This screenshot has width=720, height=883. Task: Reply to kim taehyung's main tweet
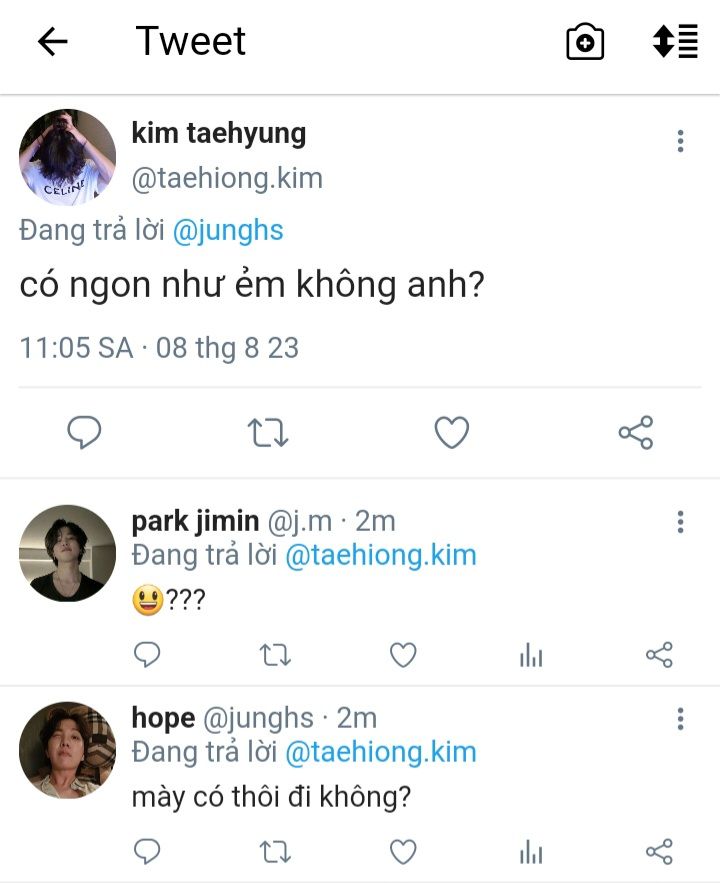coord(85,432)
